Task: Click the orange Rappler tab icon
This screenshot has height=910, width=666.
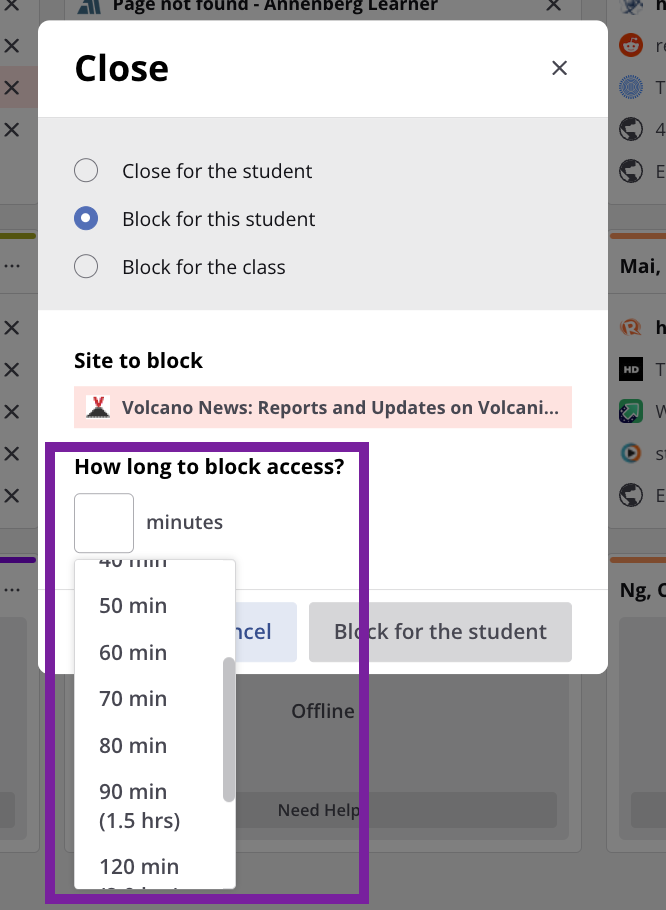Action: click(x=631, y=327)
